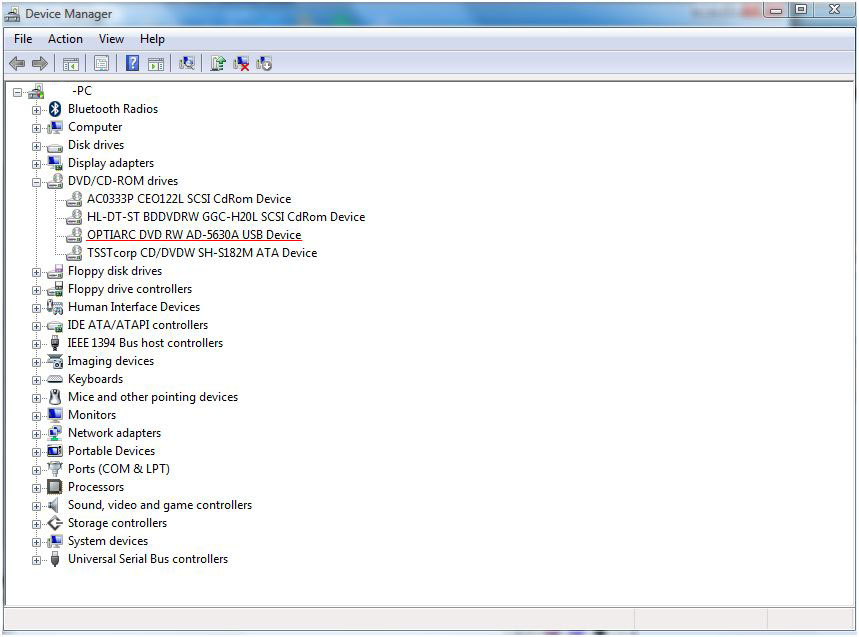Screen dimensions: 859x637
Task: Click the Uninstall device toolbar icon
Action: point(241,63)
